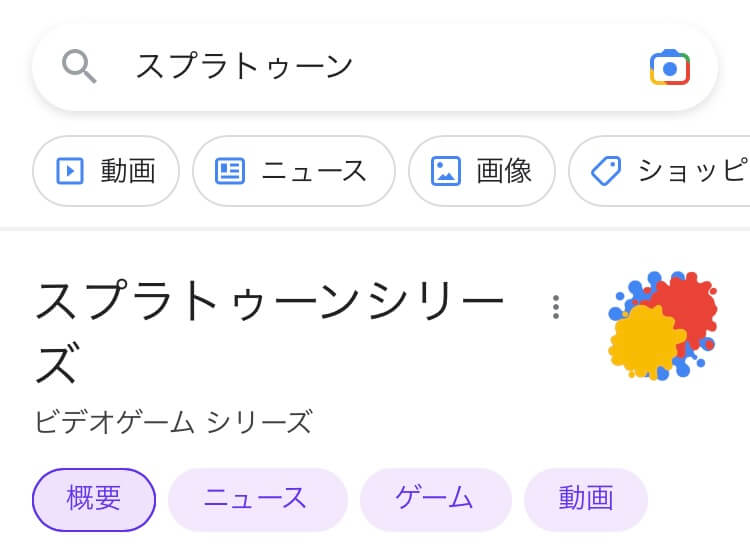The width and height of the screenshot is (750, 558).
Task: Open the three-dot more options menu
Action: pyautogui.click(x=556, y=307)
